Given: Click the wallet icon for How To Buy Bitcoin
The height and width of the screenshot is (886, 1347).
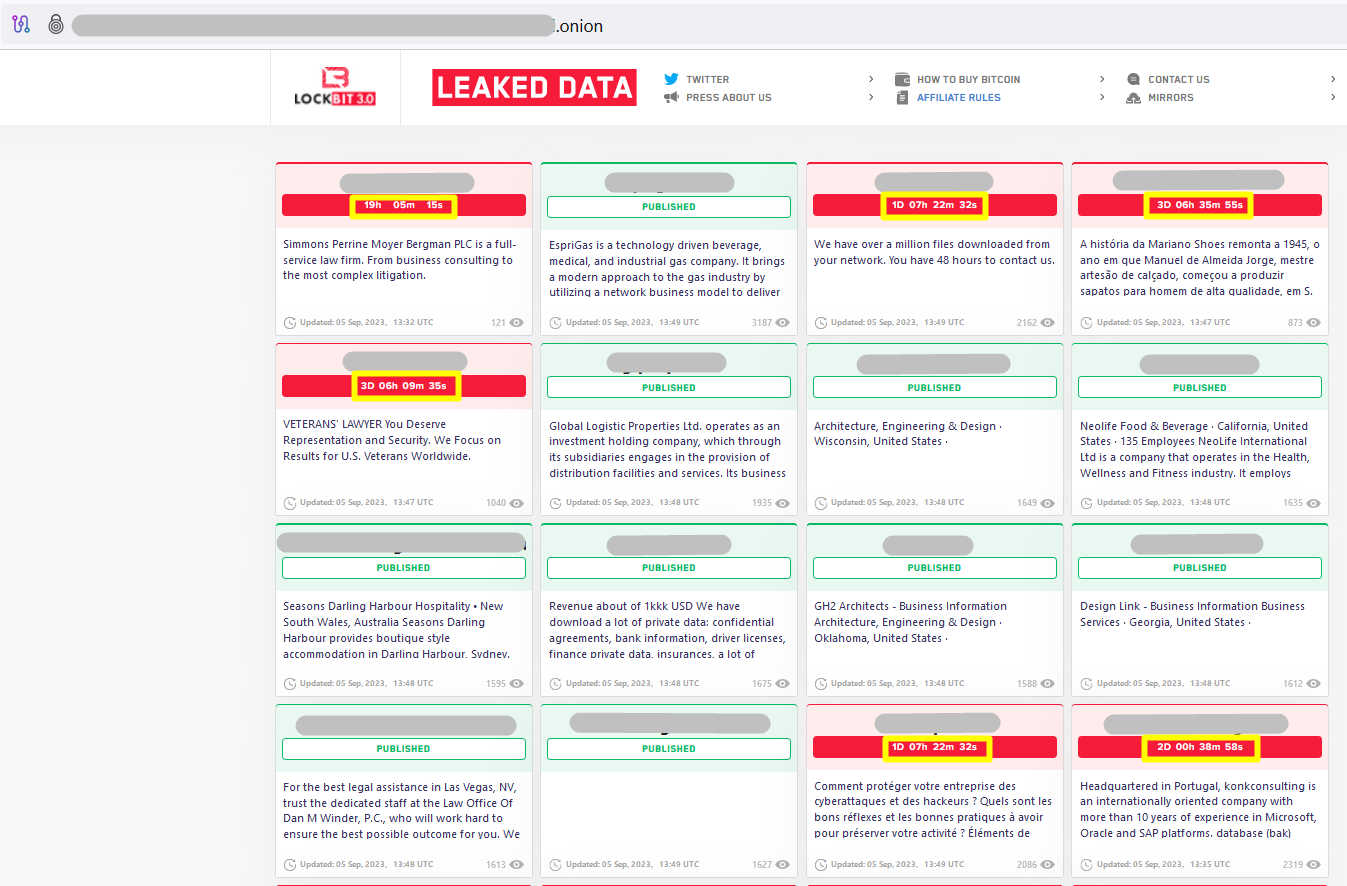Looking at the screenshot, I should tap(905, 79).
